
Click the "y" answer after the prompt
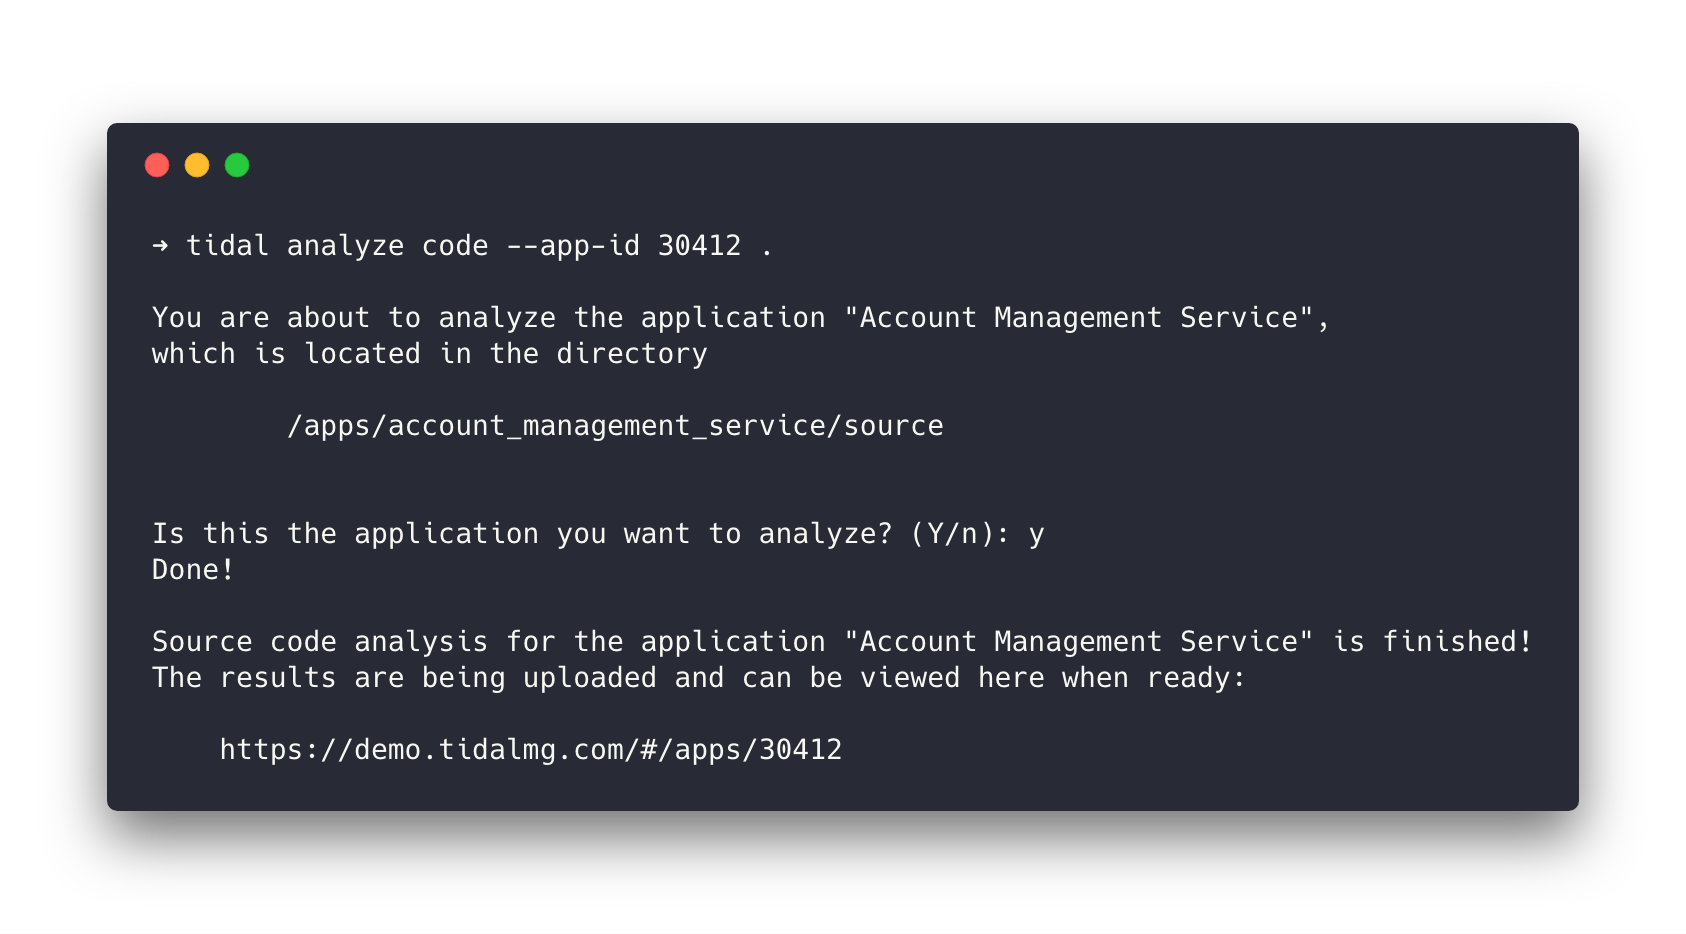[x=1036, y=534]
